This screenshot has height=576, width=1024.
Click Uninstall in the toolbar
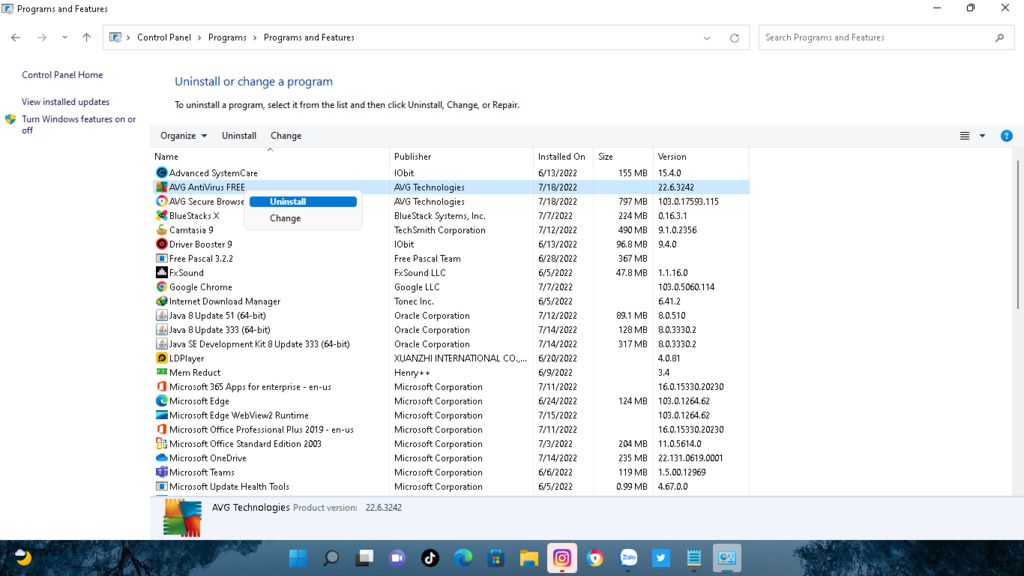[x=239, y=136]
